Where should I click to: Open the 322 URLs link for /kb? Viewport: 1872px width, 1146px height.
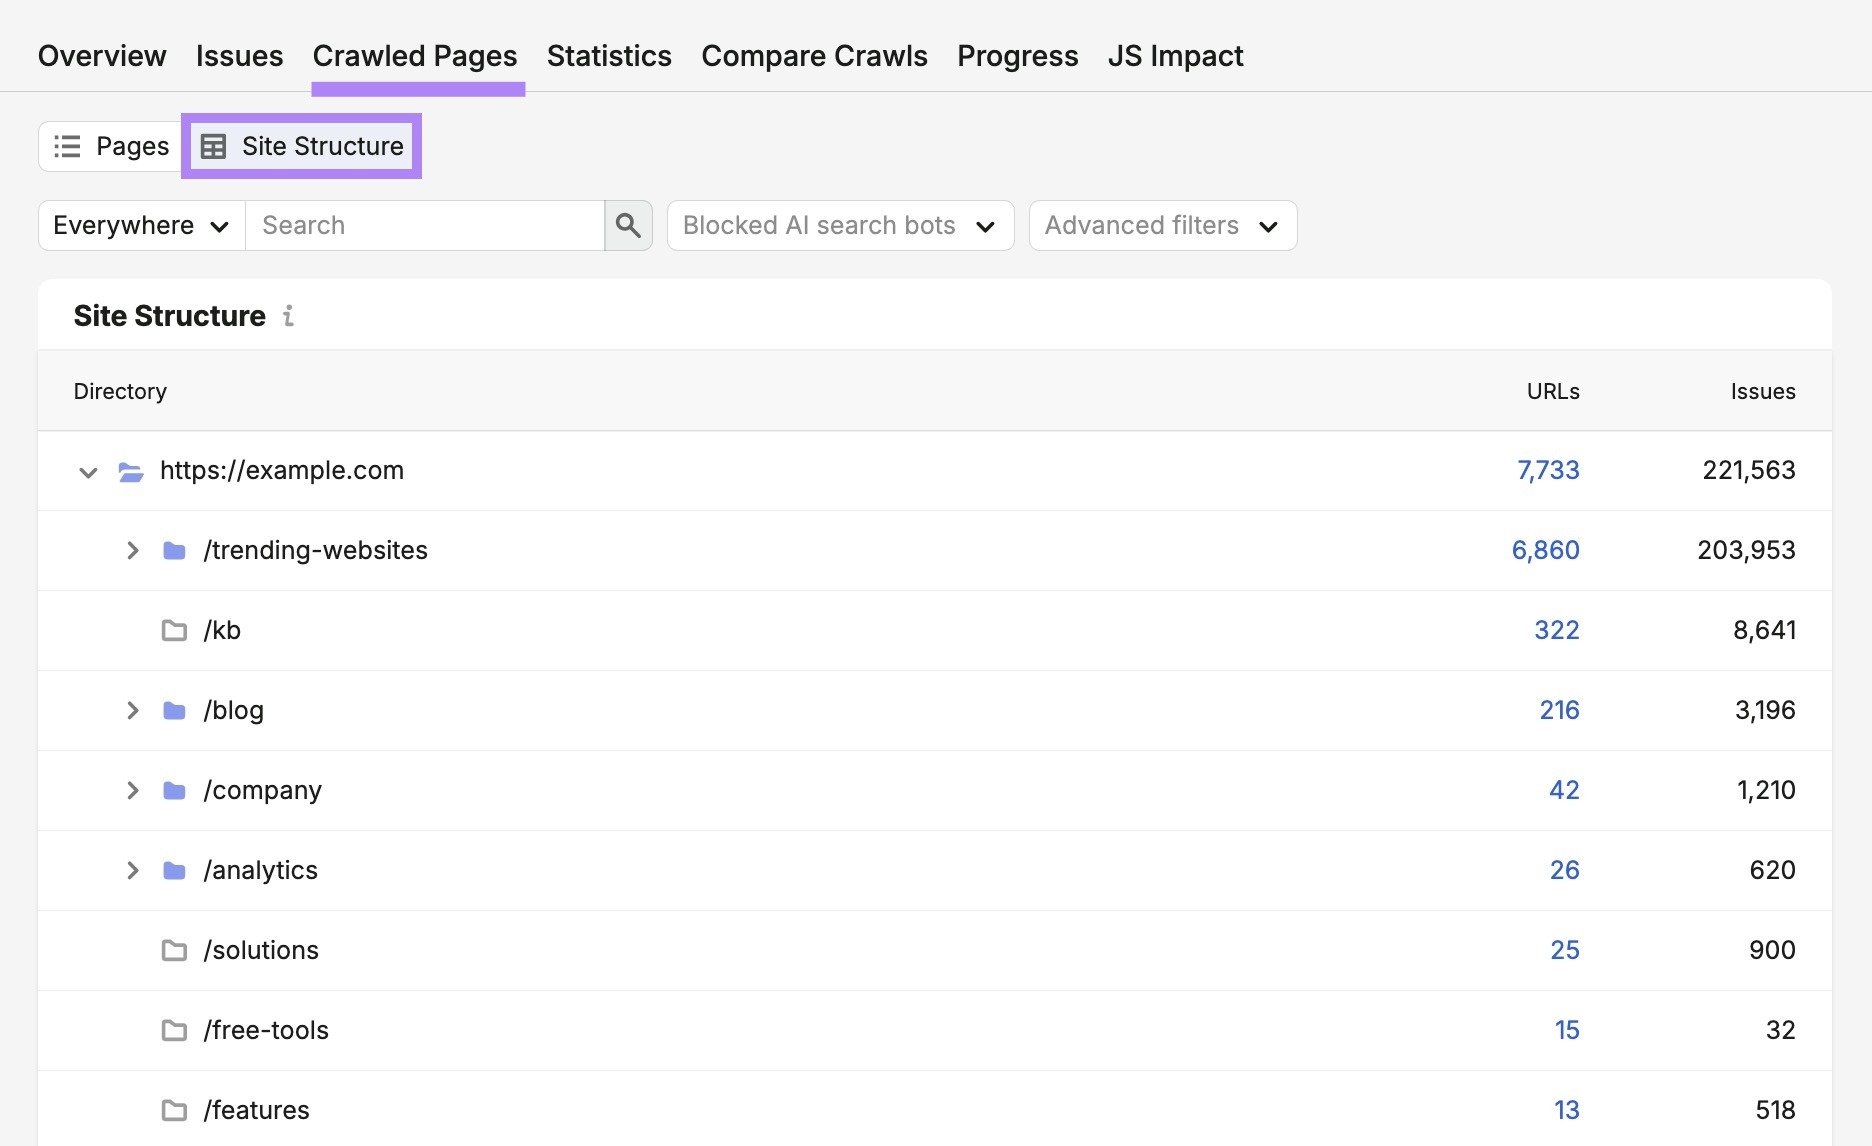[x=1557, y=630]
